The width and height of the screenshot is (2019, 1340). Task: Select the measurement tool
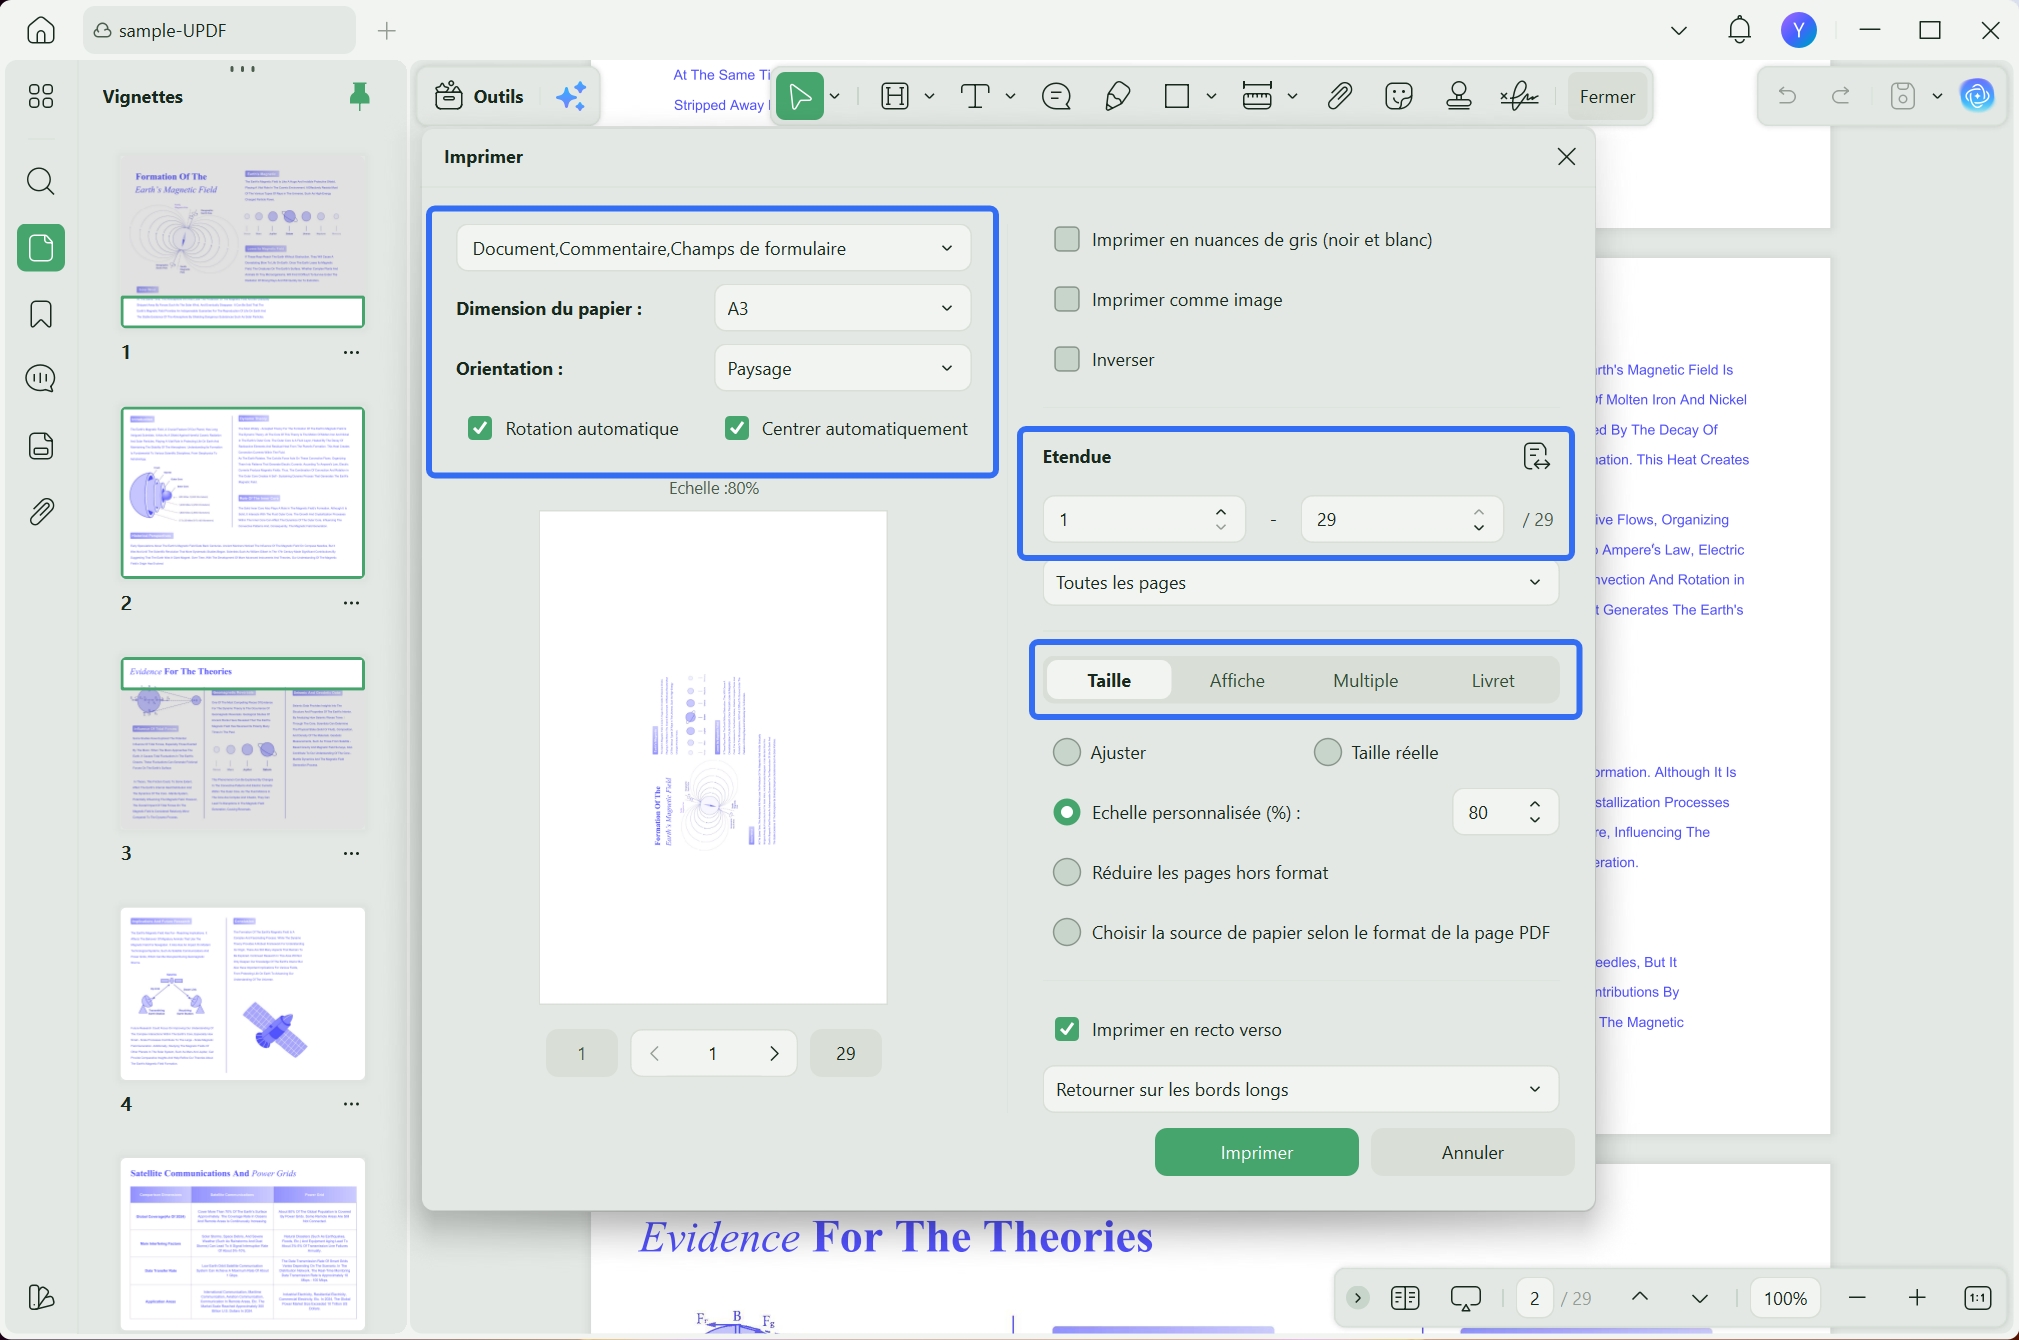(1257, 96)
